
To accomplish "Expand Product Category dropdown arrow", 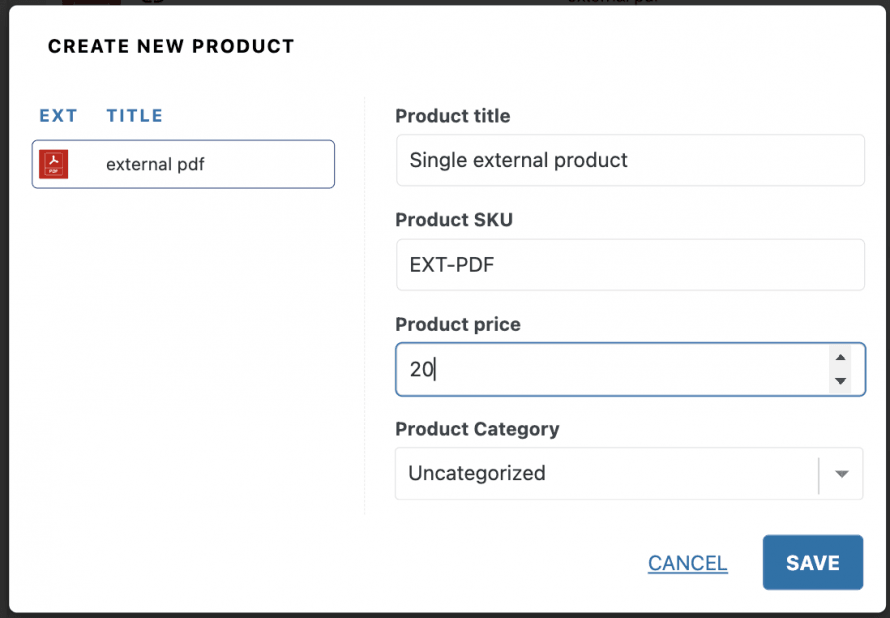I will [x=842, y=474].
